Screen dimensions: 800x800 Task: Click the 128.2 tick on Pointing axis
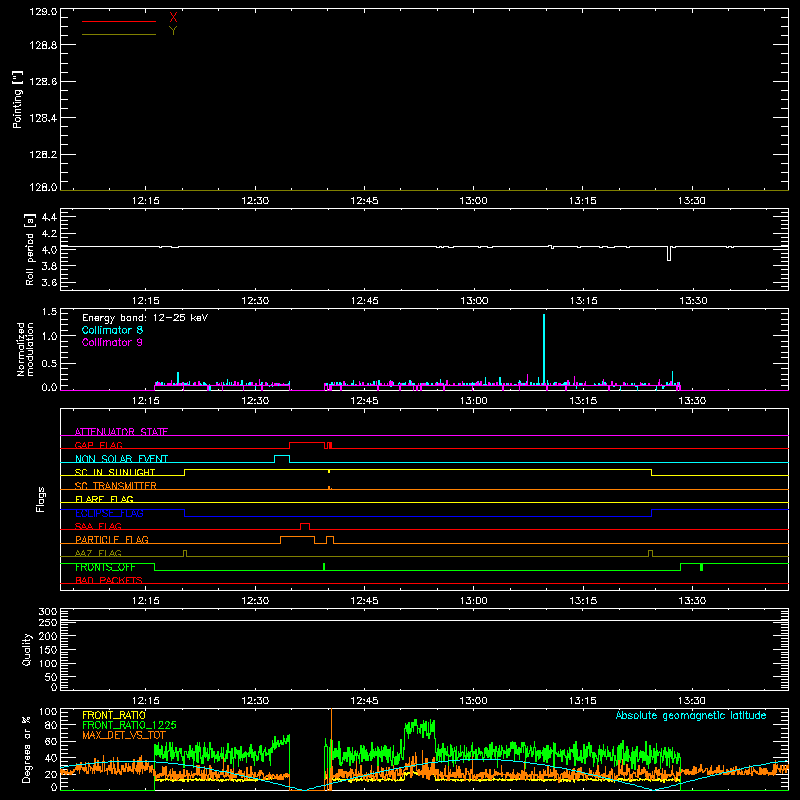coord(43,155)
